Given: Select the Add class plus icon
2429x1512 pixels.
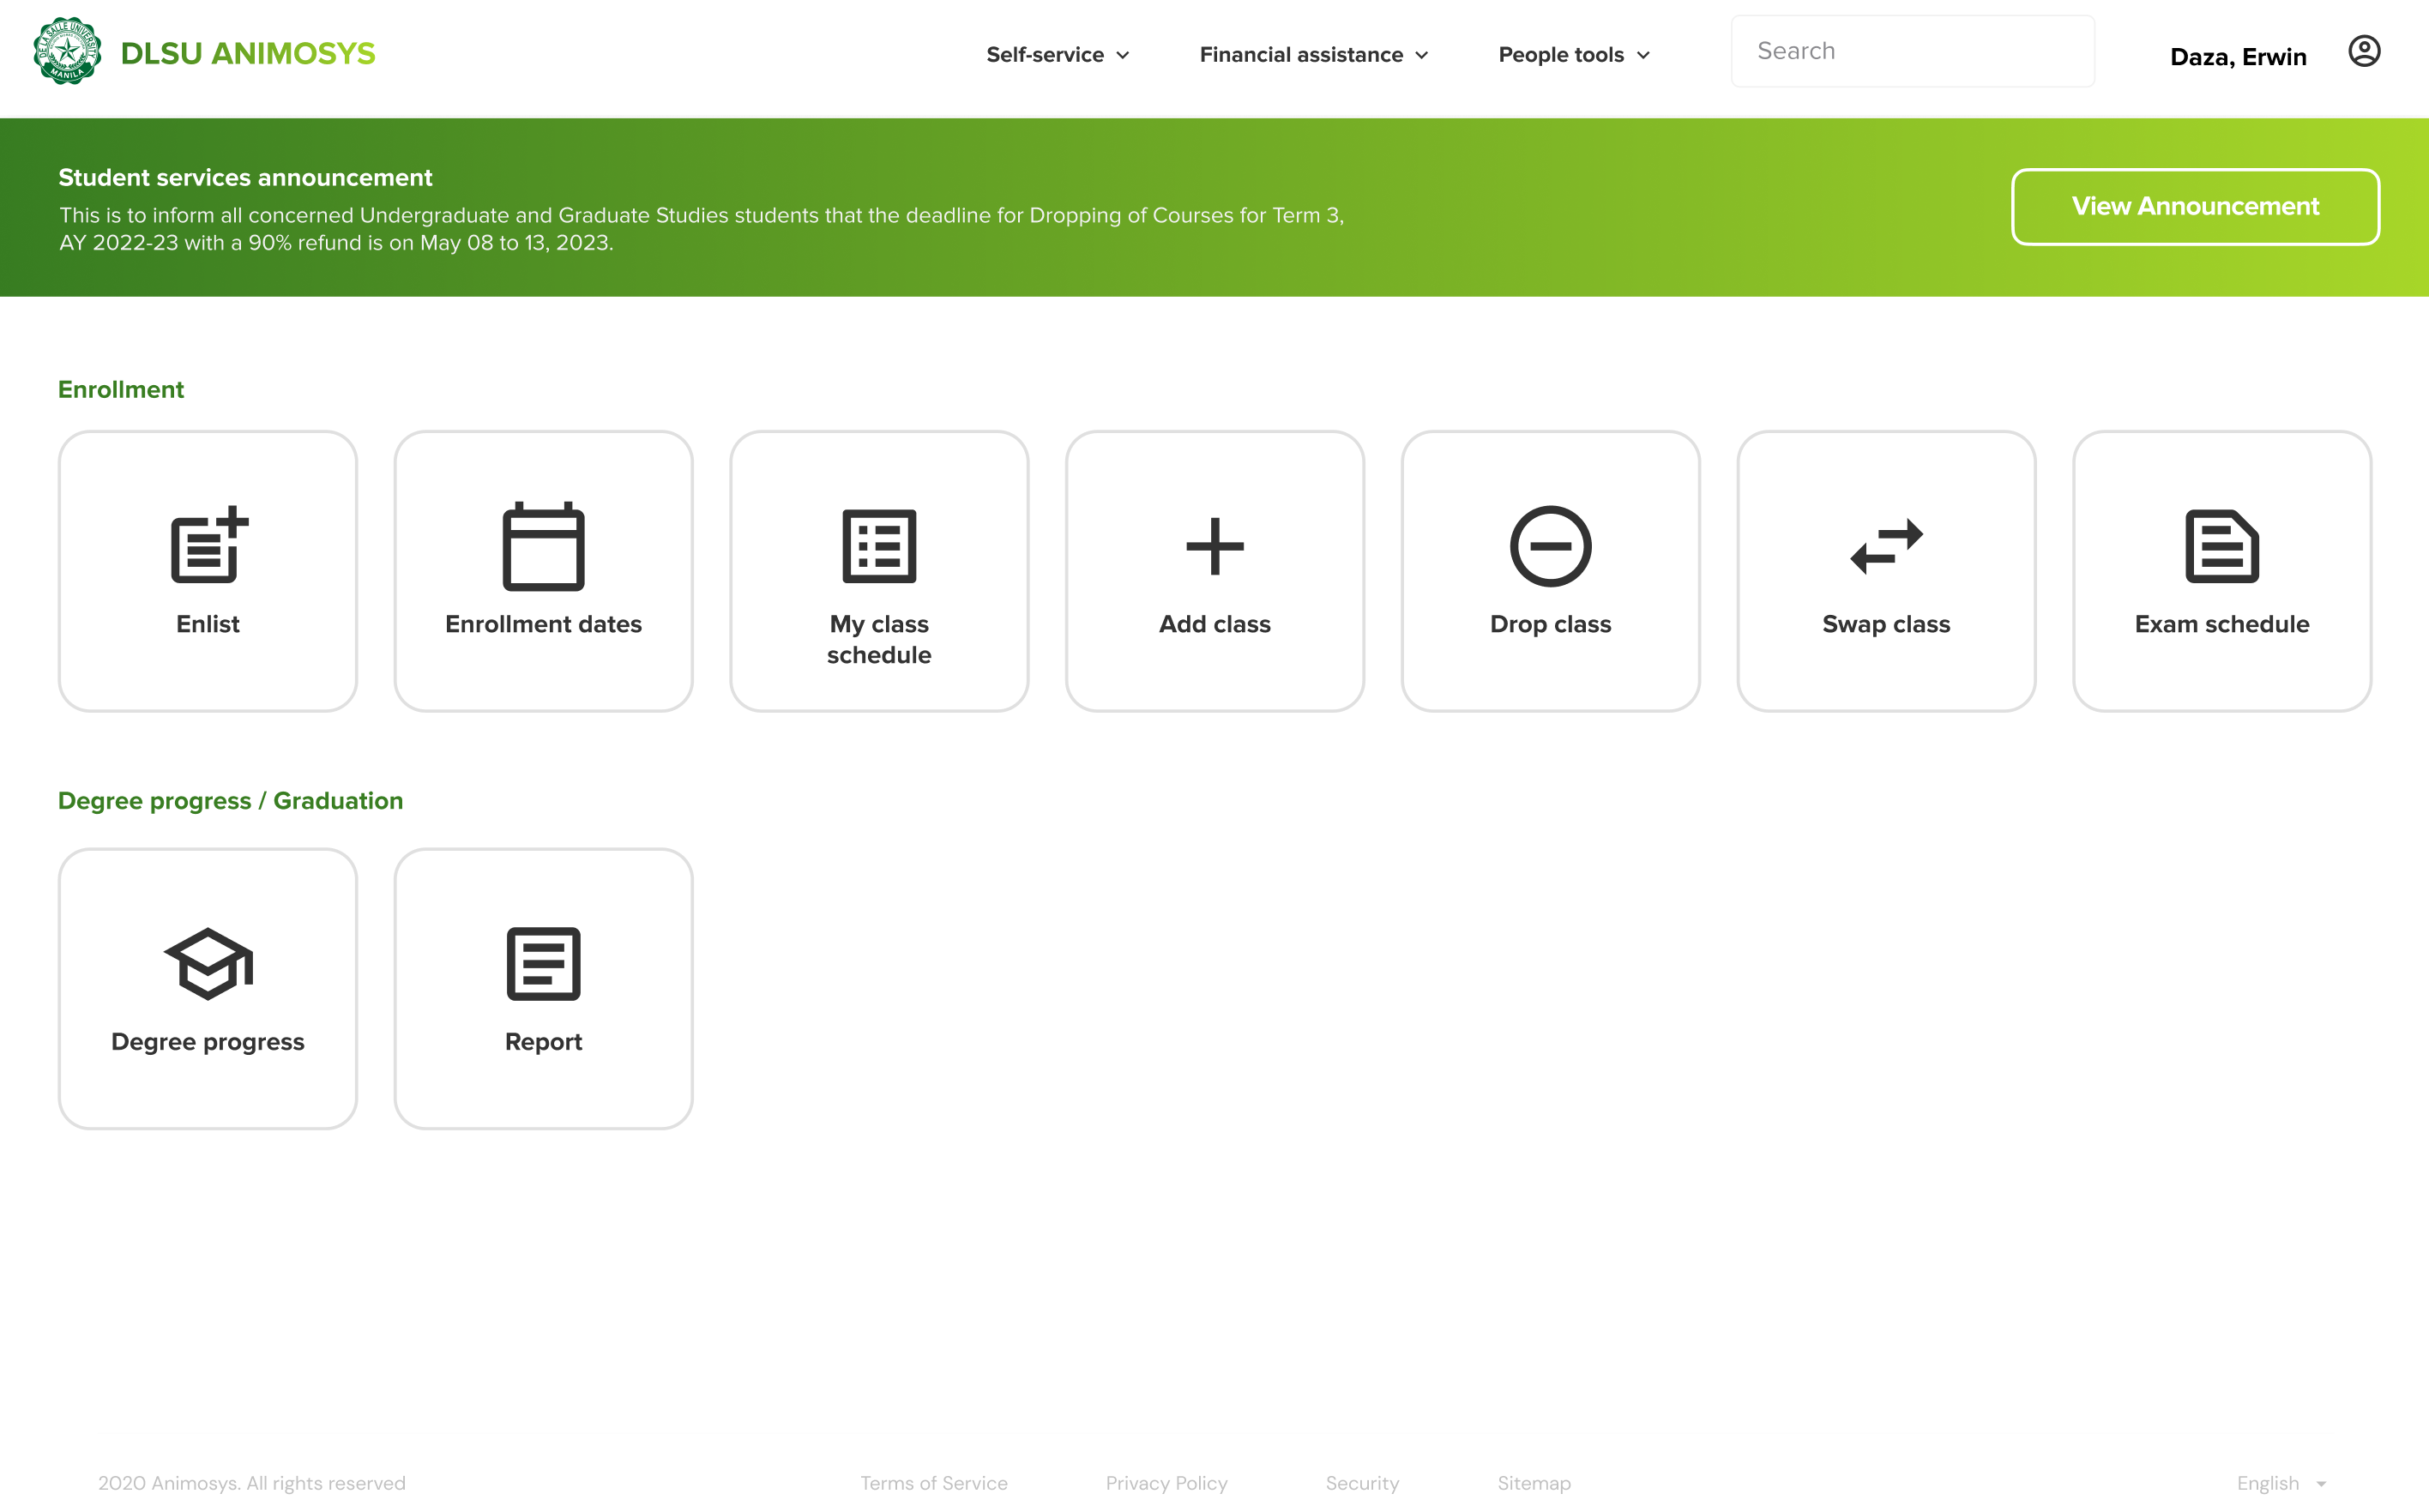Looking at the screenshot, I should [1214, 546].
